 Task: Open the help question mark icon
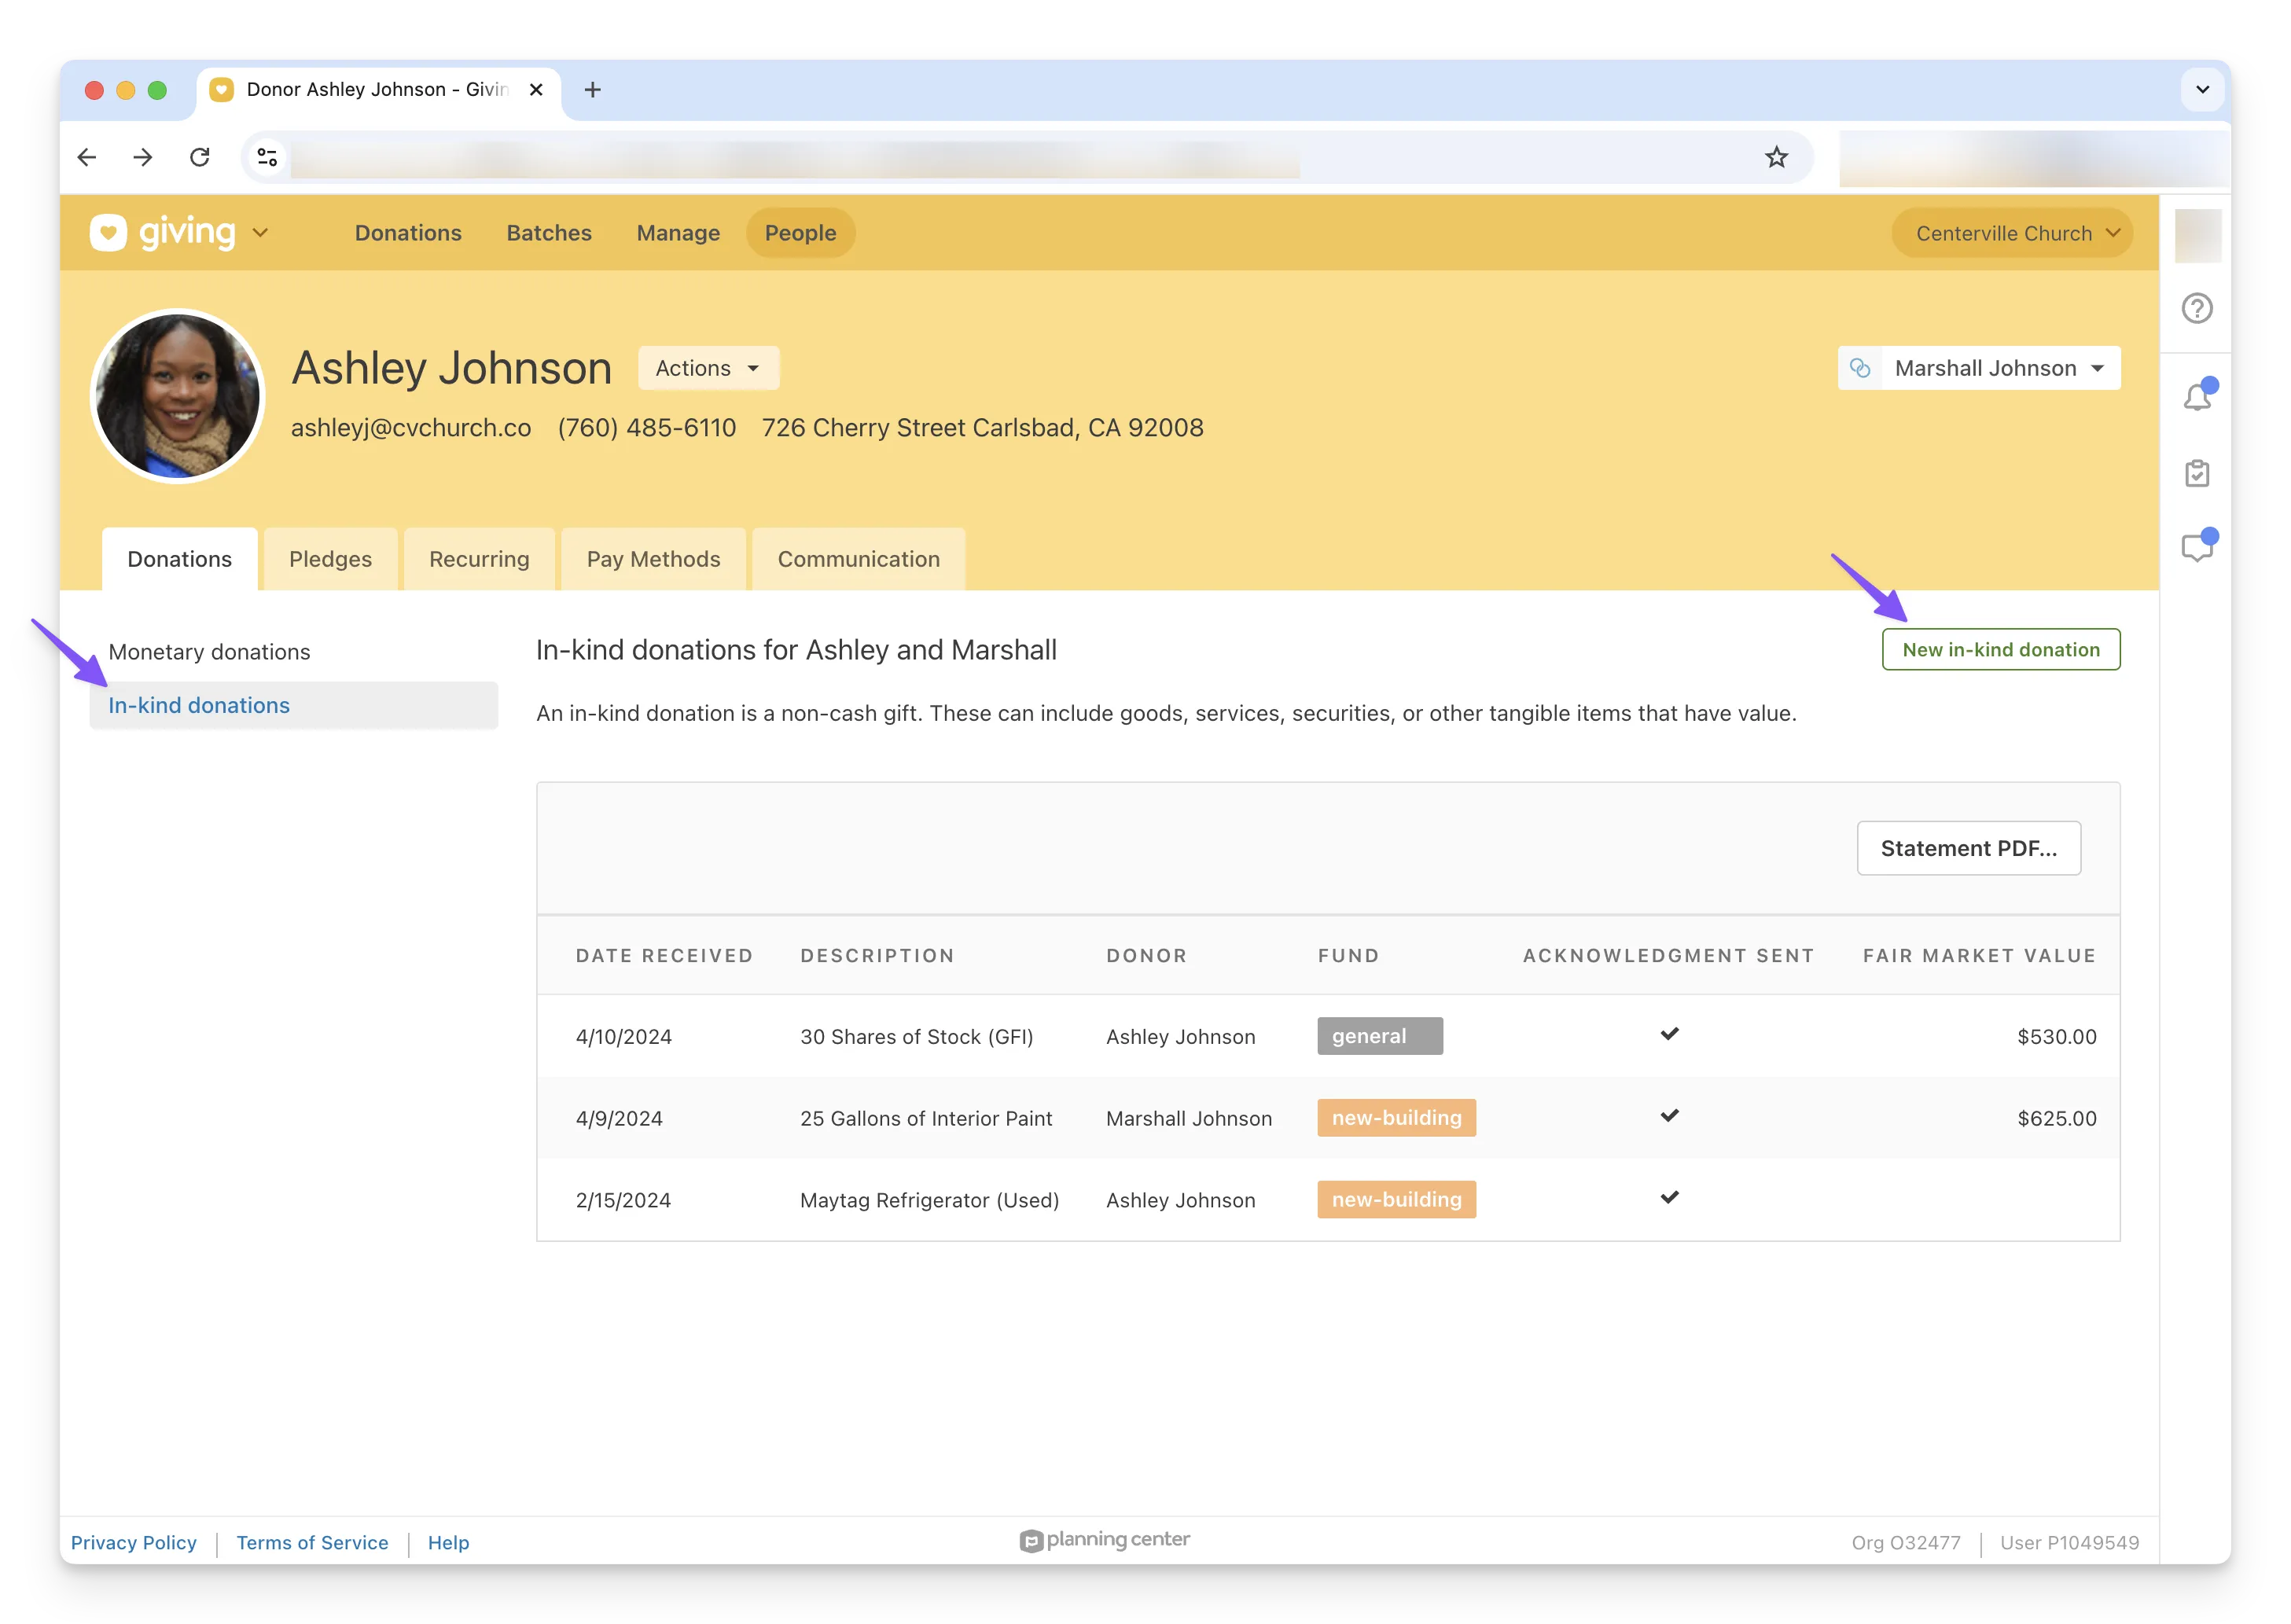(x=2196, y=308)
